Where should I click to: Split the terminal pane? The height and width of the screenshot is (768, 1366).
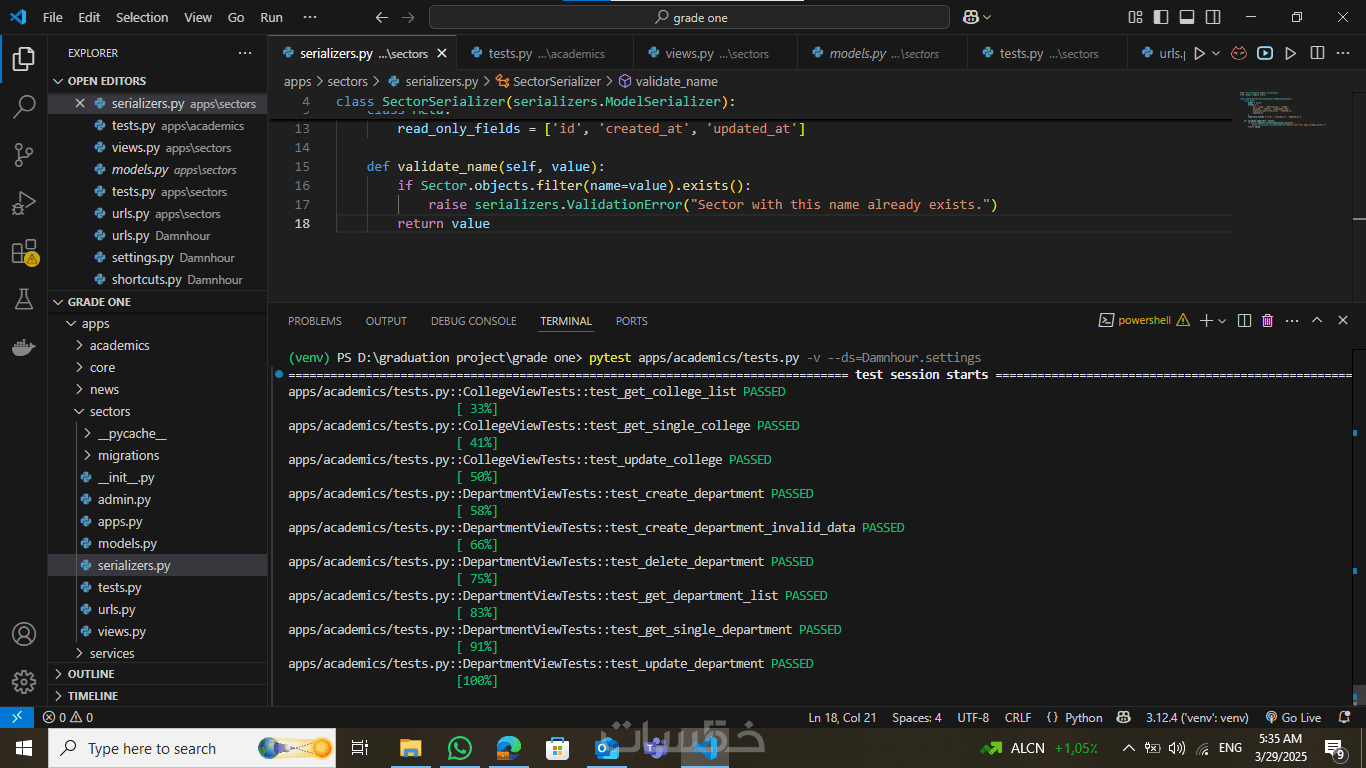[x=1244, y=321]
